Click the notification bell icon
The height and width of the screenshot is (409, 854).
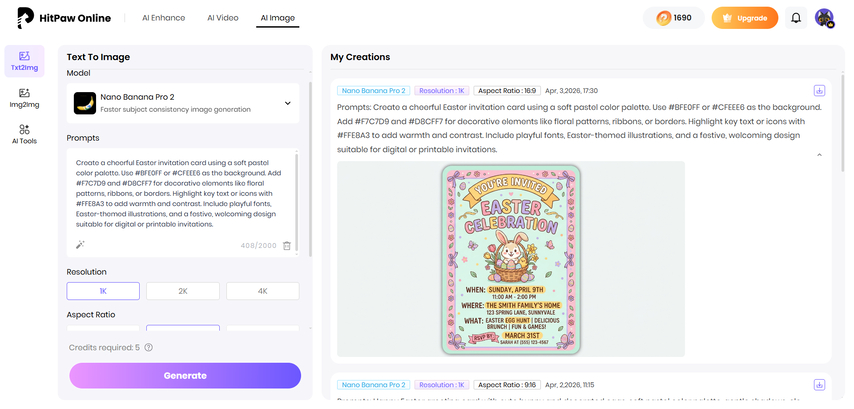click(x=796, y=18)
